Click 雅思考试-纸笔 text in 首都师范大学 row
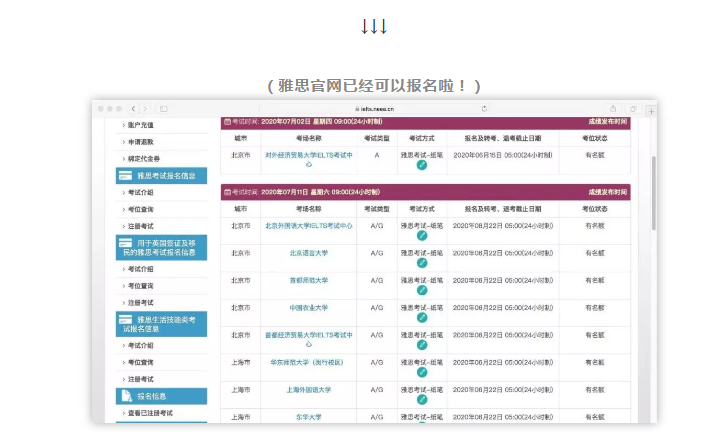Image resolution: width=704 pixels, height=440 pixels. 422,281
